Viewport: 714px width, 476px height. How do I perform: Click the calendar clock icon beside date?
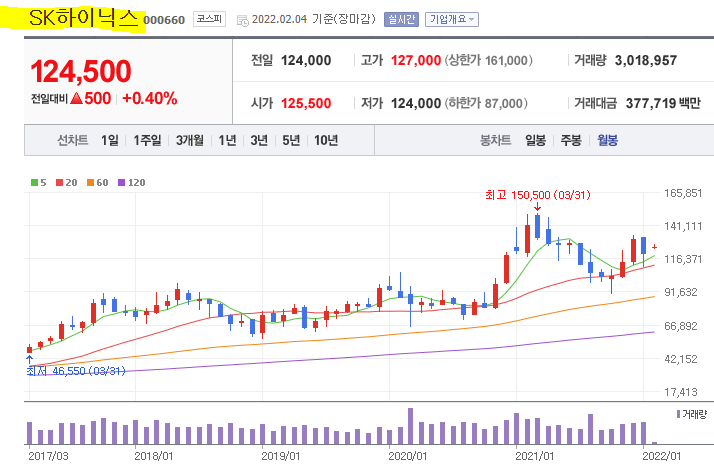243,20
